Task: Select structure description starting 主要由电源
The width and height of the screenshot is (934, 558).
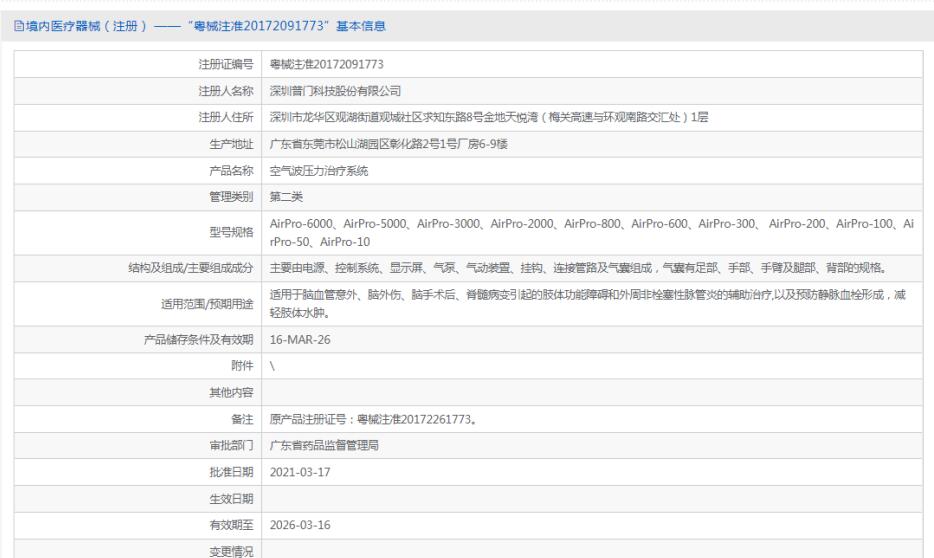Action: point(578,268)
